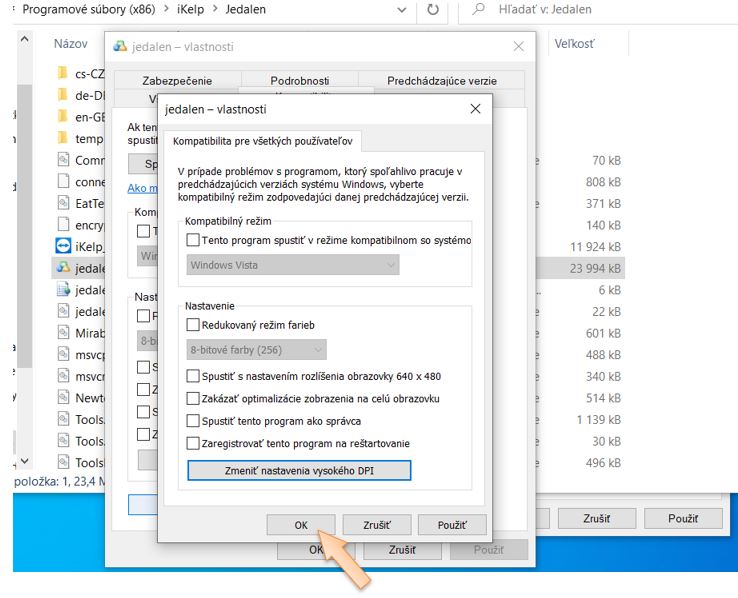Image resolution: width=738 pixels, height=598 pixels.
Task: Click the search magnifier icon
Action: [x=479, y=10]
